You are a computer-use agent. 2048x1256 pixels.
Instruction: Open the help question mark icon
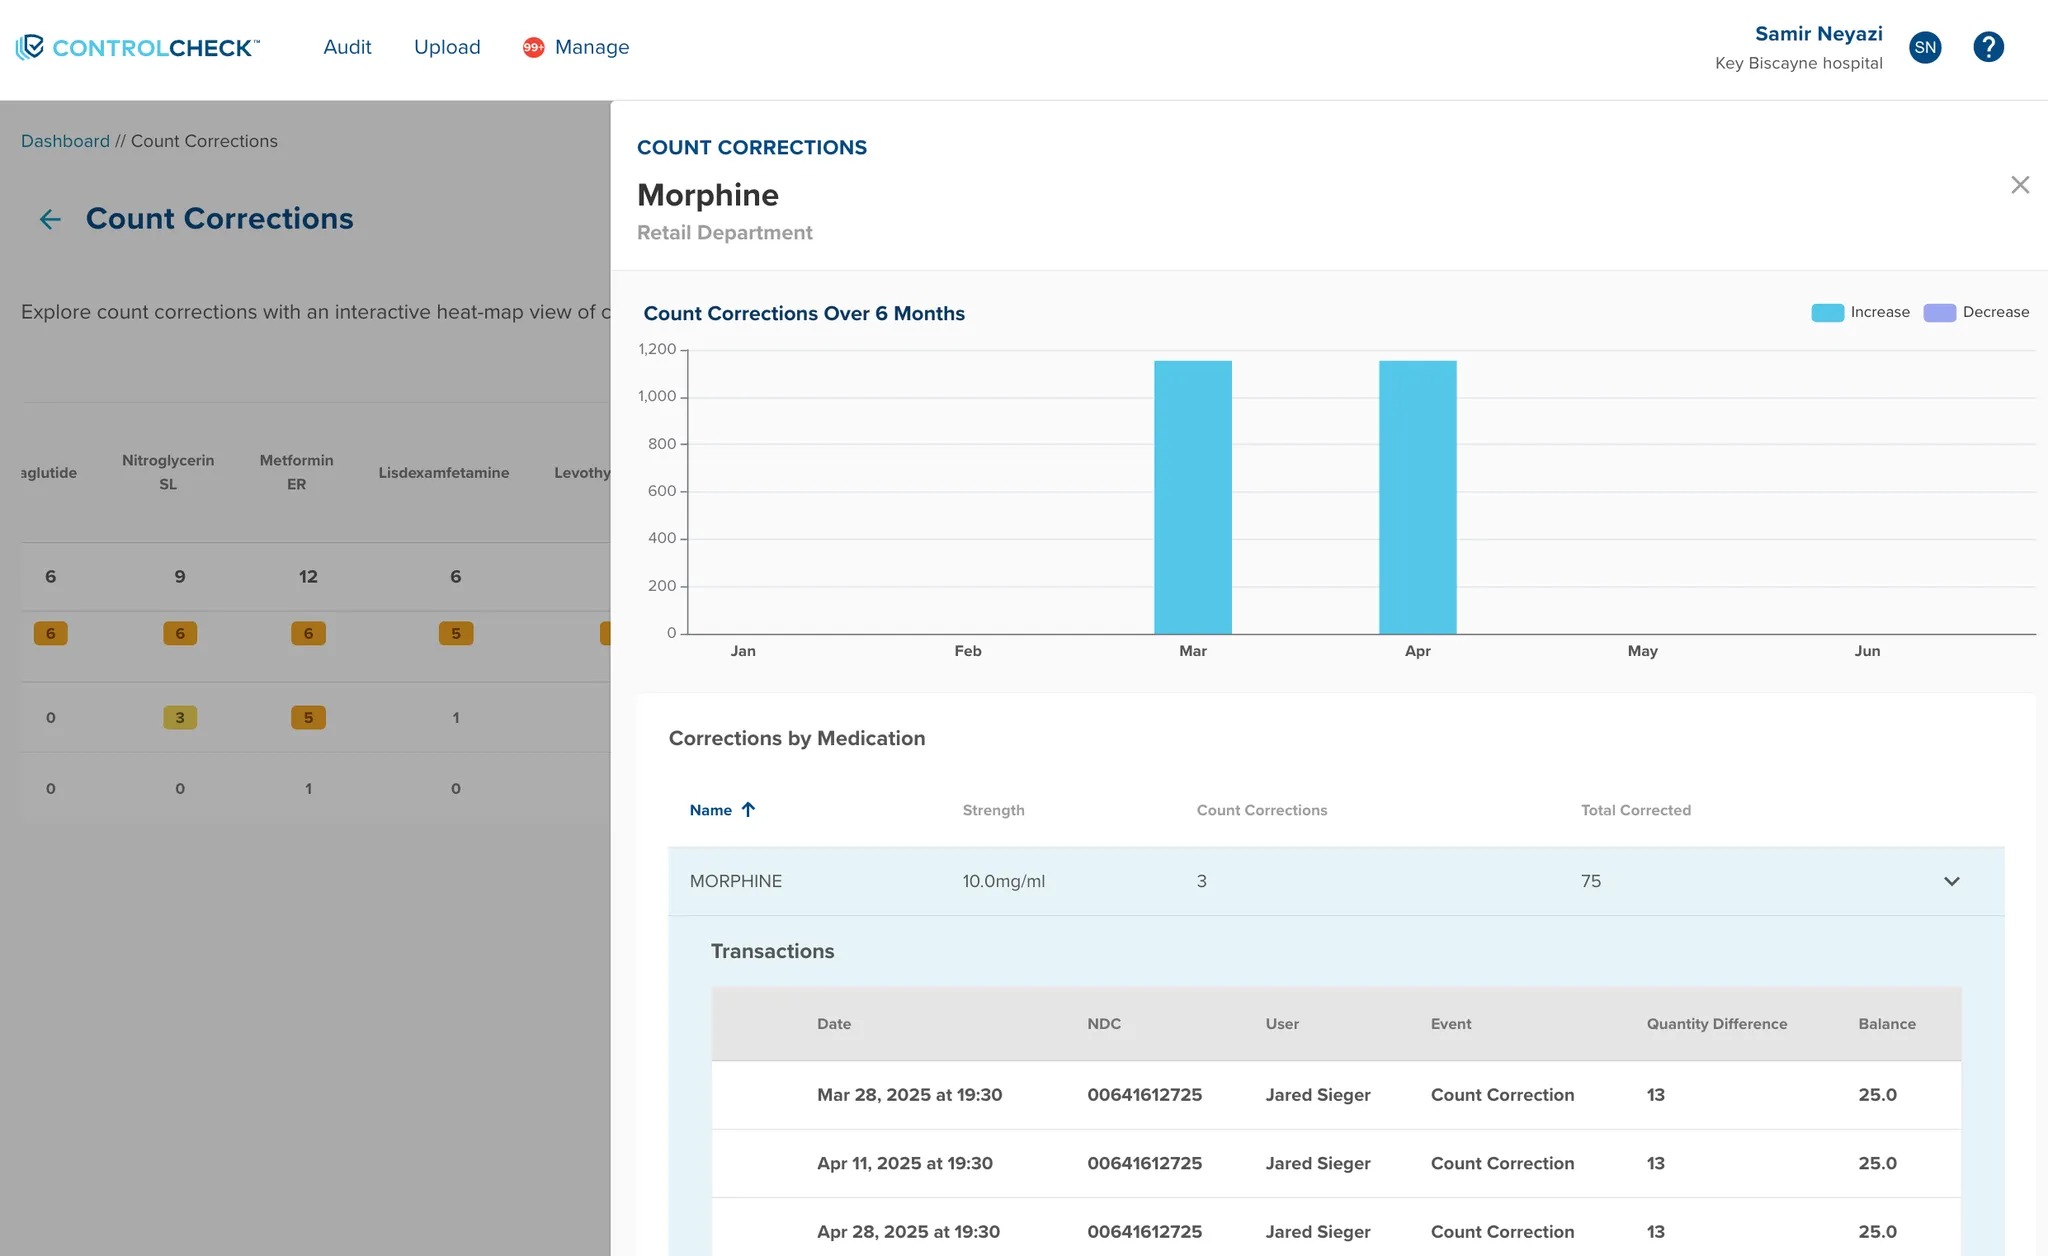point(1988,47)
